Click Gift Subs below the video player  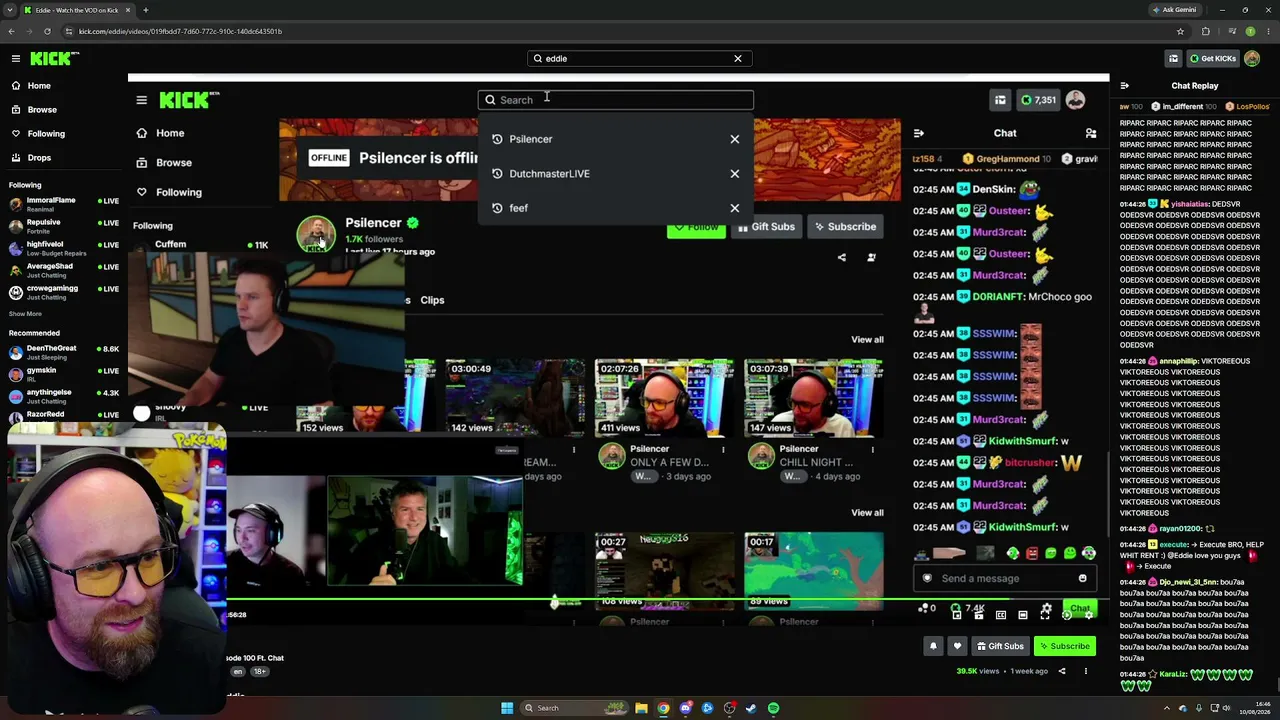pos(1000,646)
